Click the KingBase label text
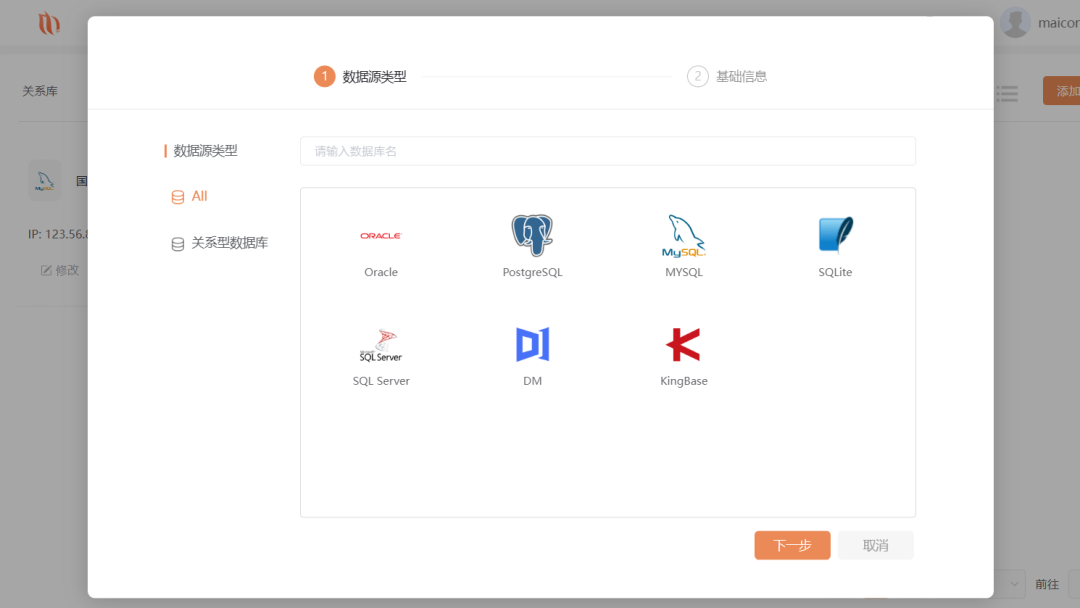The image size is (1080, 608). 684,381
